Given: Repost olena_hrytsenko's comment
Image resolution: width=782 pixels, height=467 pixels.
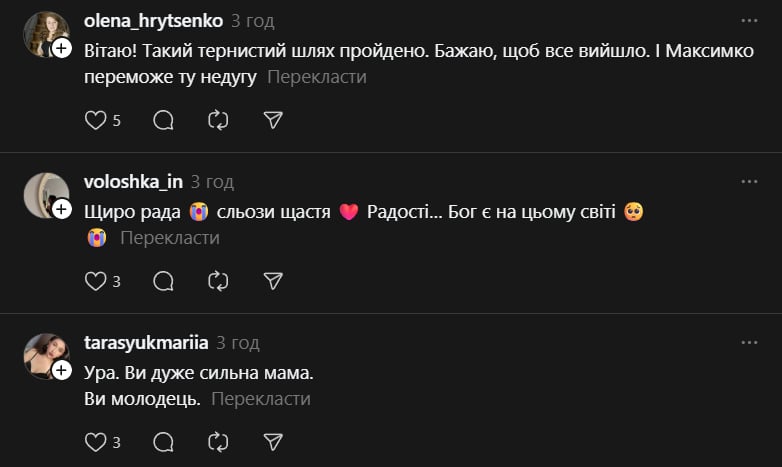Looking at the screenshot, I should coord(218,120).
